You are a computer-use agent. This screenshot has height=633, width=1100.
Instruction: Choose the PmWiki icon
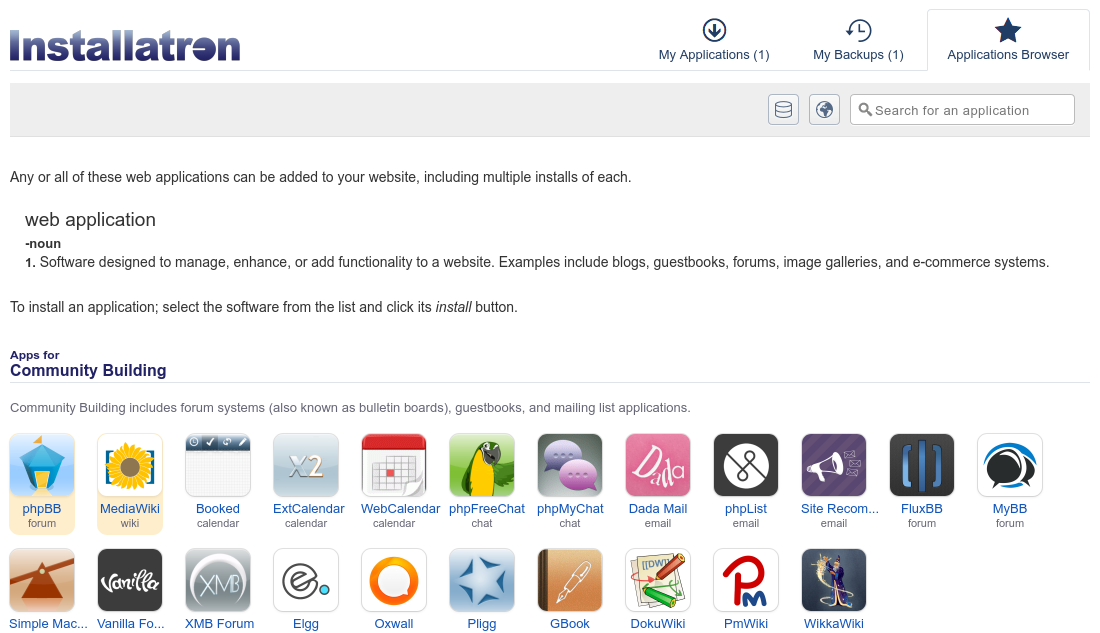(746, 580)
